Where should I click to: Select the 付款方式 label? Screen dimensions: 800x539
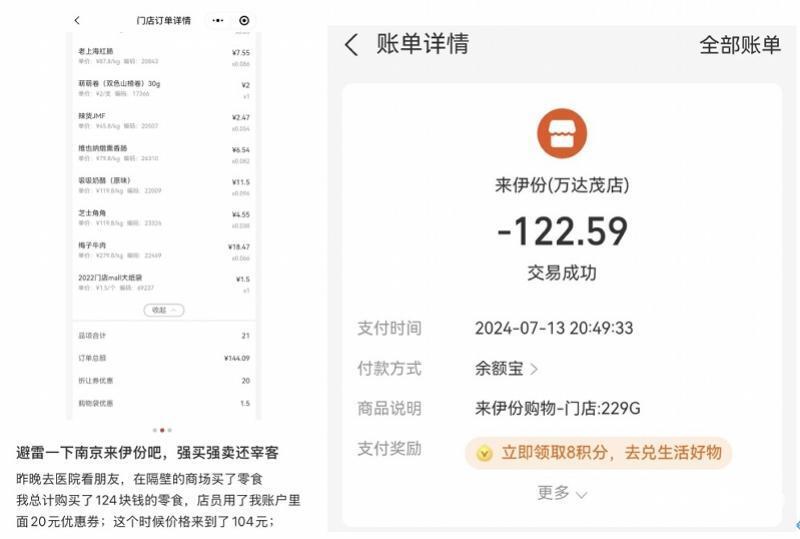pos(389,369)
